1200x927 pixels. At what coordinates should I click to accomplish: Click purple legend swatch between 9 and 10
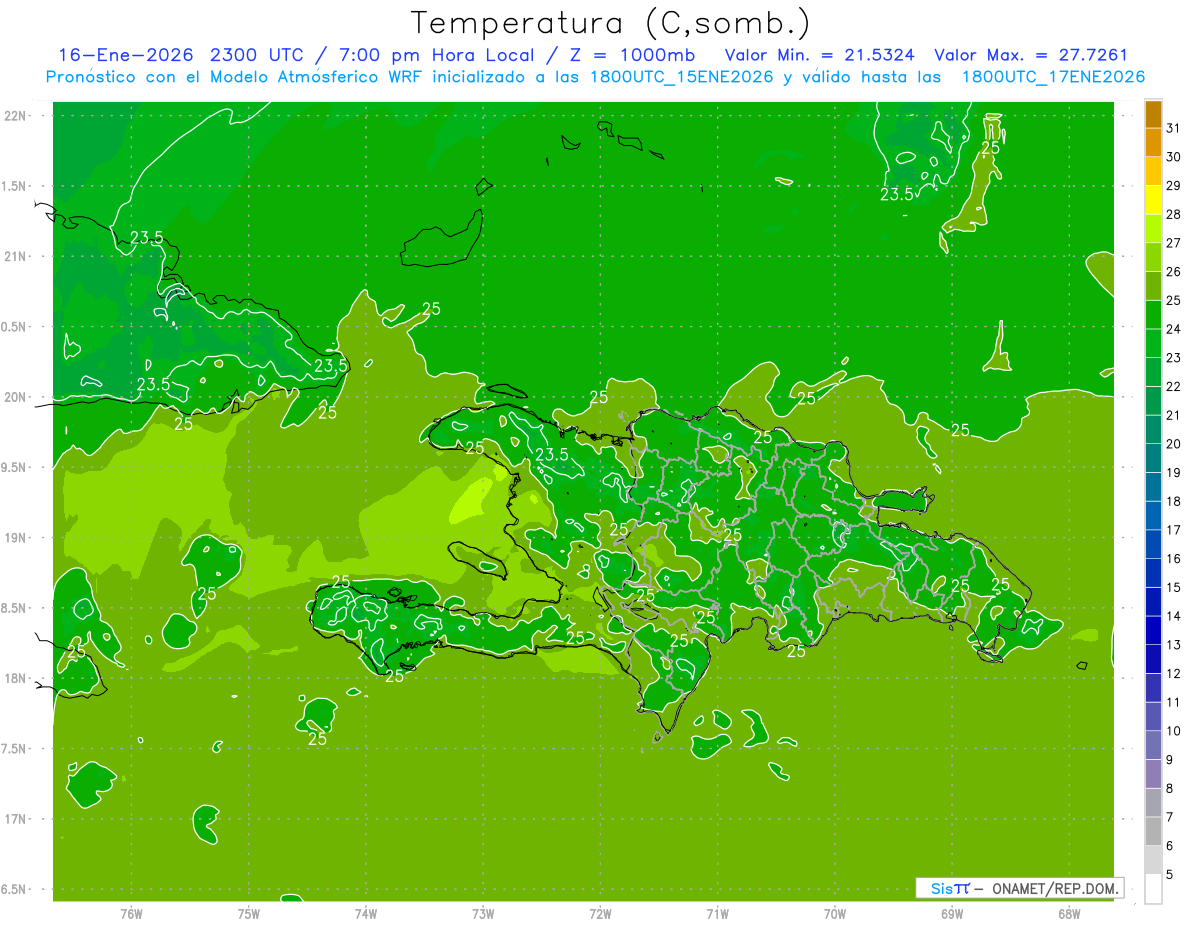coord(1154,745)
